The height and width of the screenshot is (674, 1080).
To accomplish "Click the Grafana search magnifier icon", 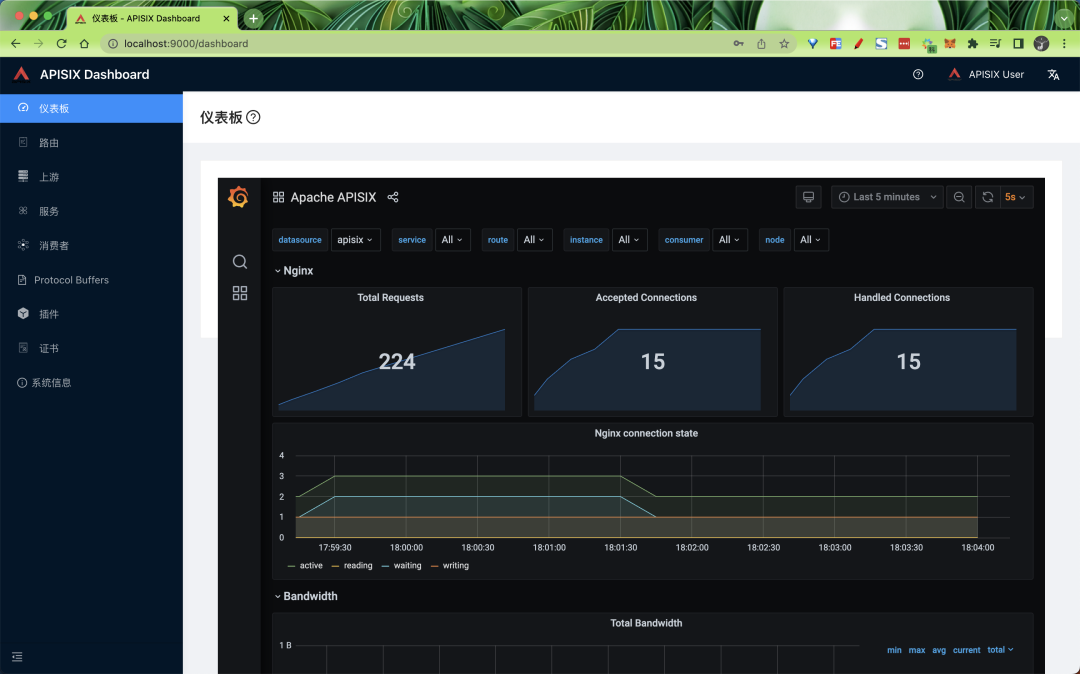I will 240,262.
